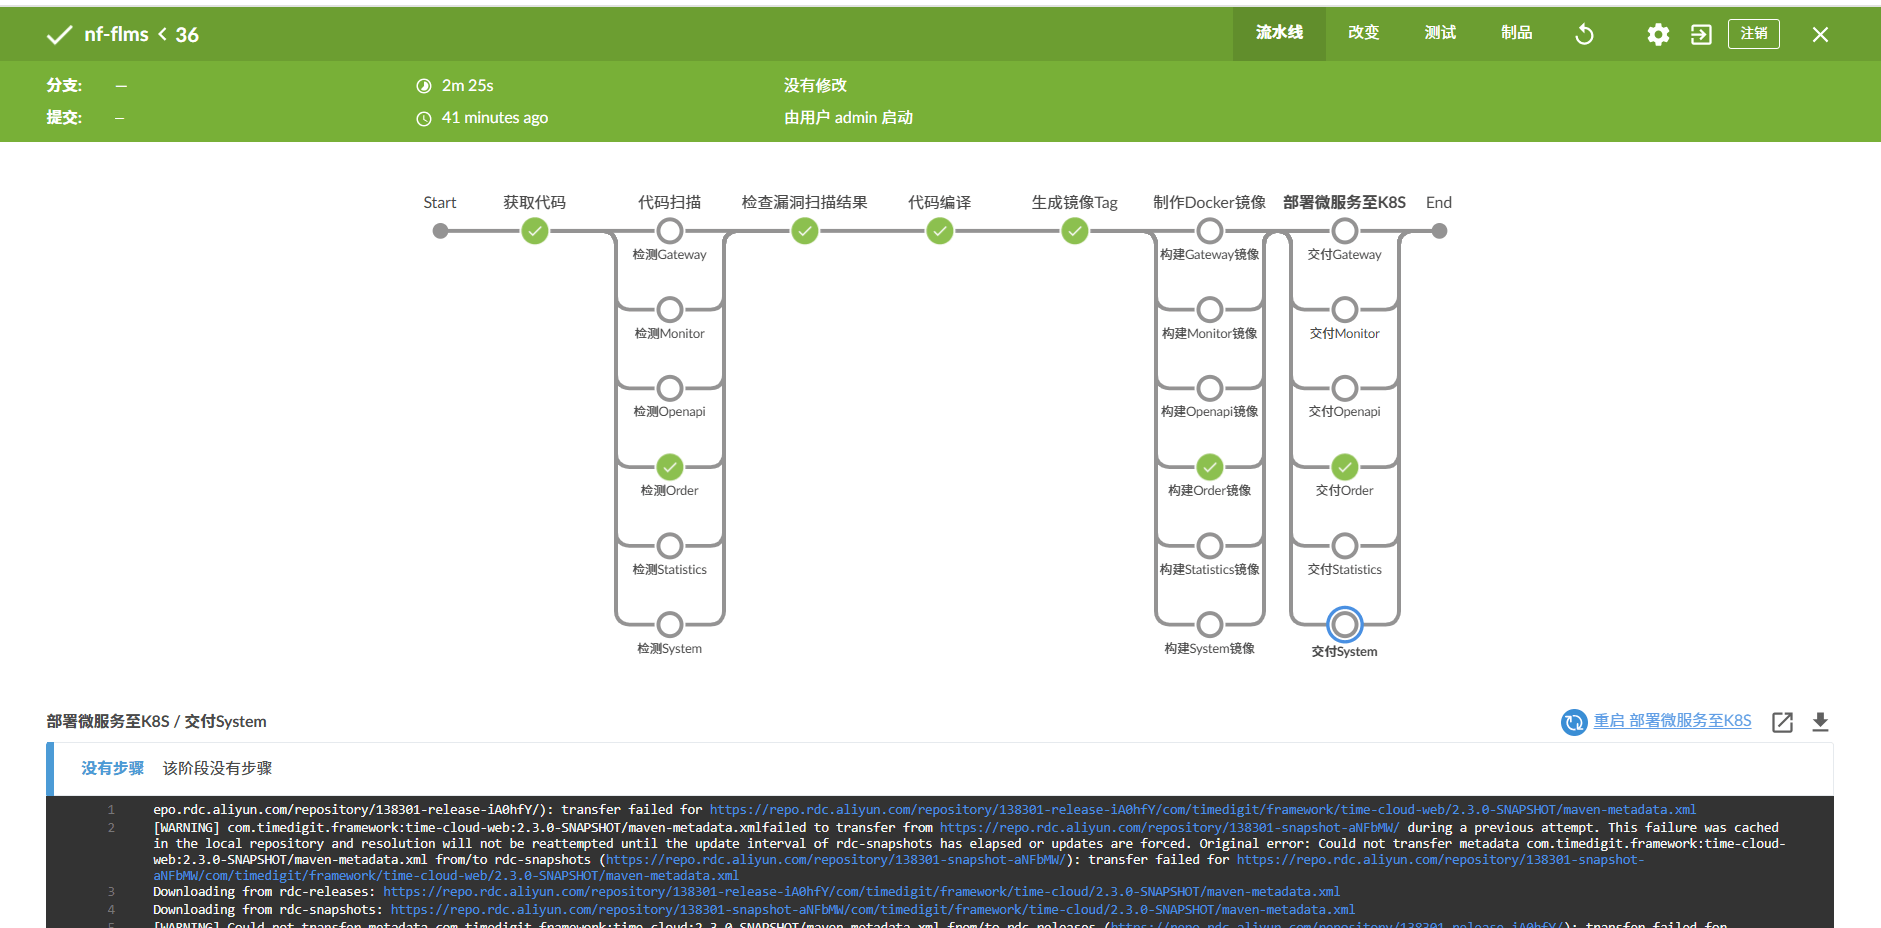Click 重启 部署微服务至K8S link
The image size is (1881, 928).
pos(1672,721)
